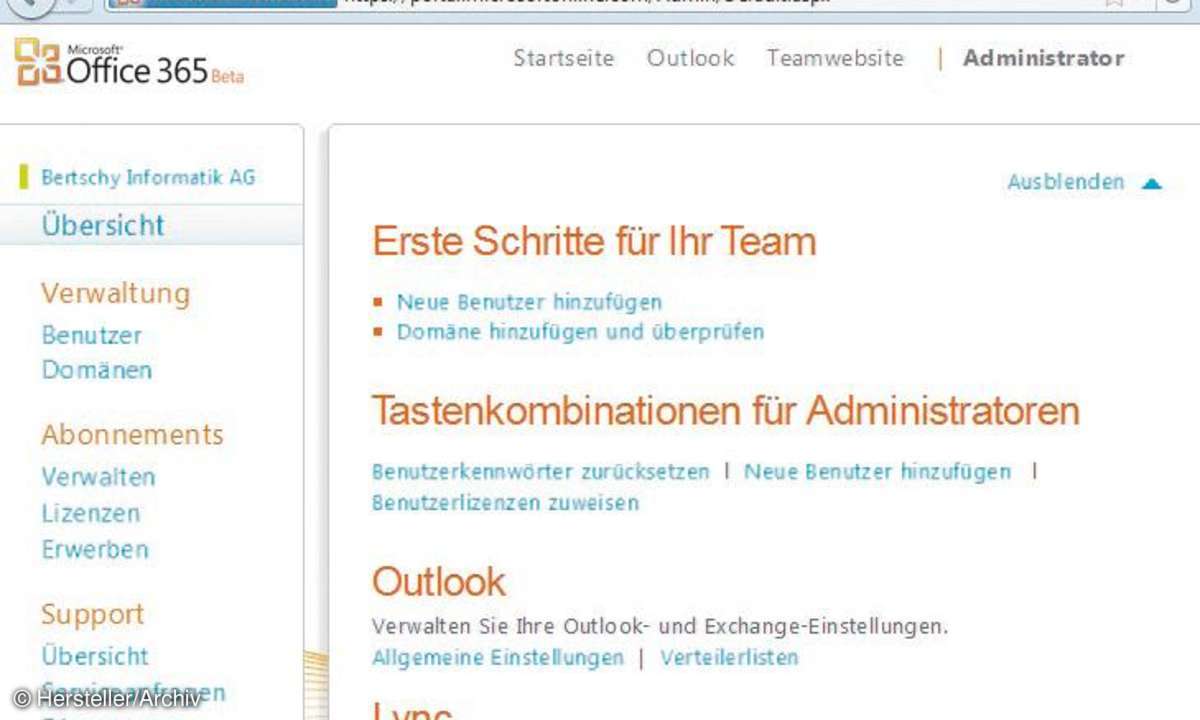The image size is (1200, 720).
Task: Click the Support sidebar heading
Action: 92,614
